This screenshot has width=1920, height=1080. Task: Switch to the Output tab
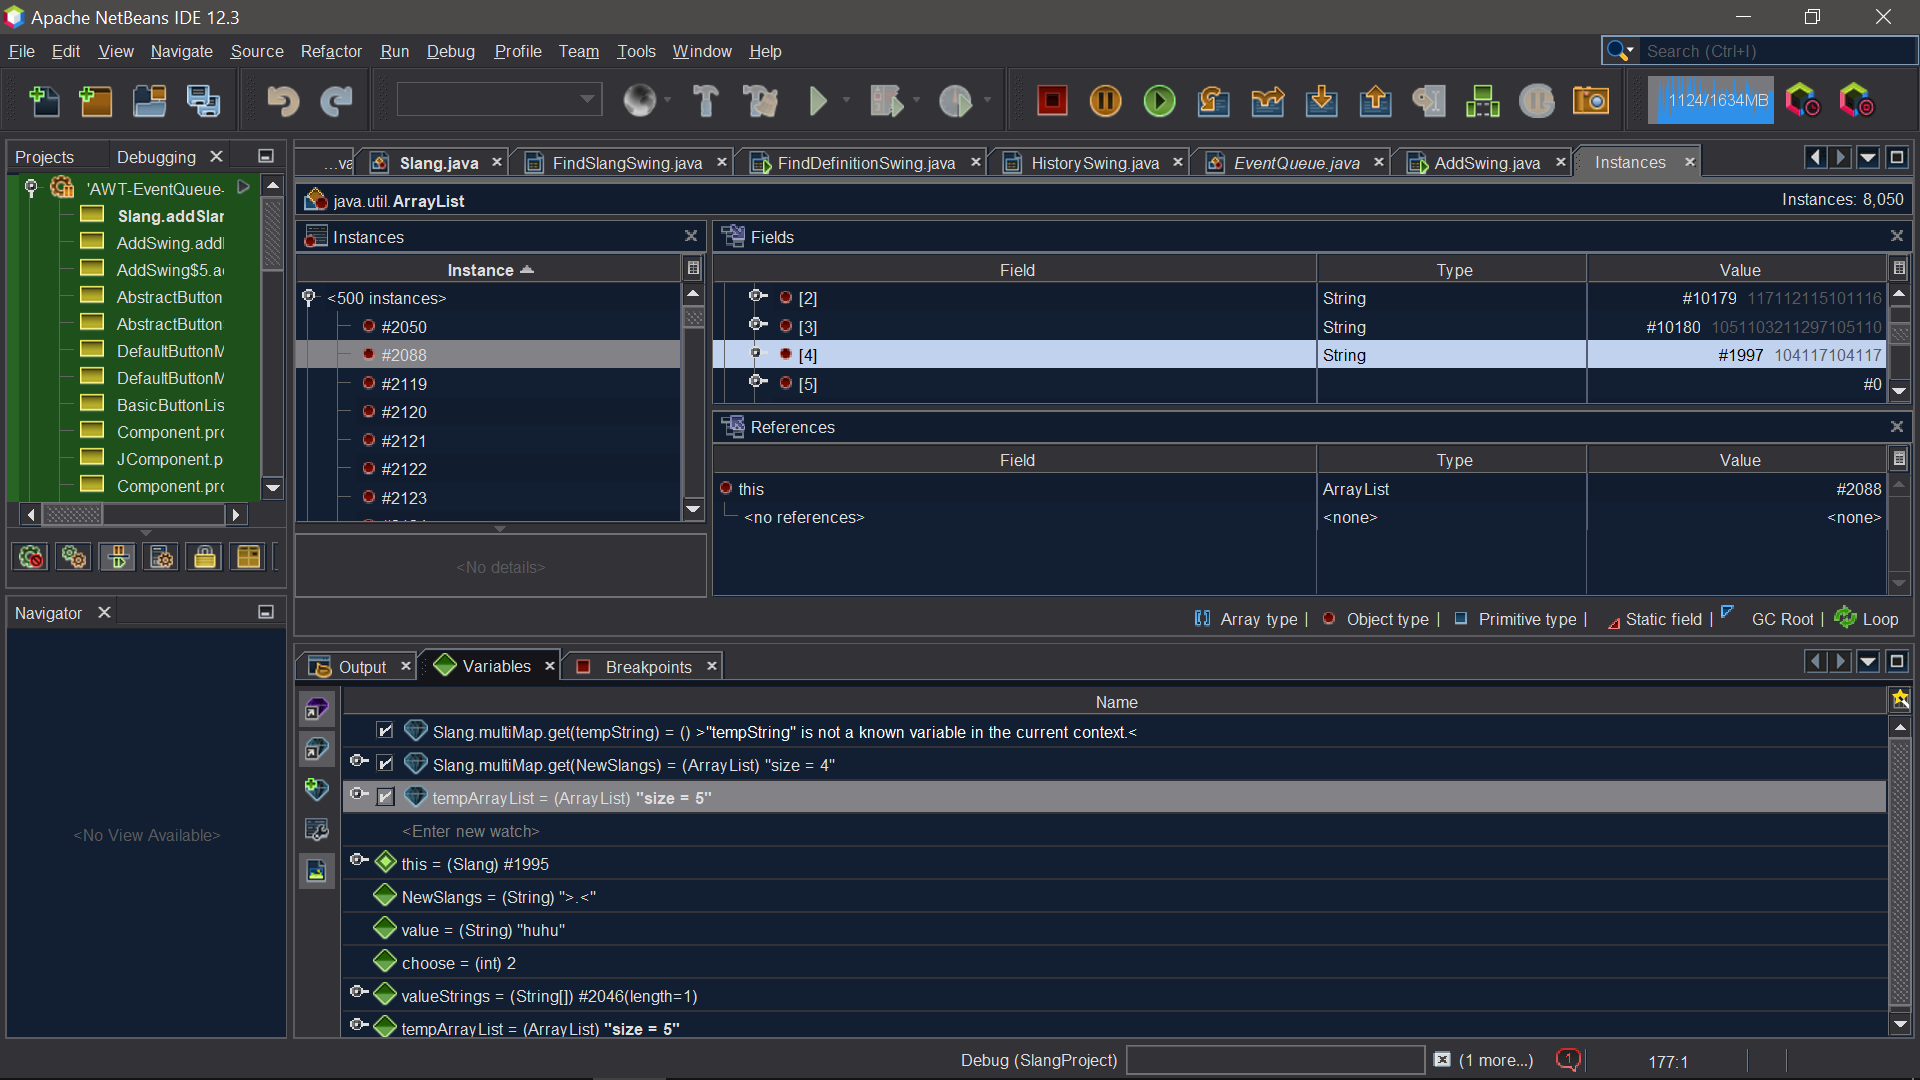pyautogui.click(x=362, y=667)
